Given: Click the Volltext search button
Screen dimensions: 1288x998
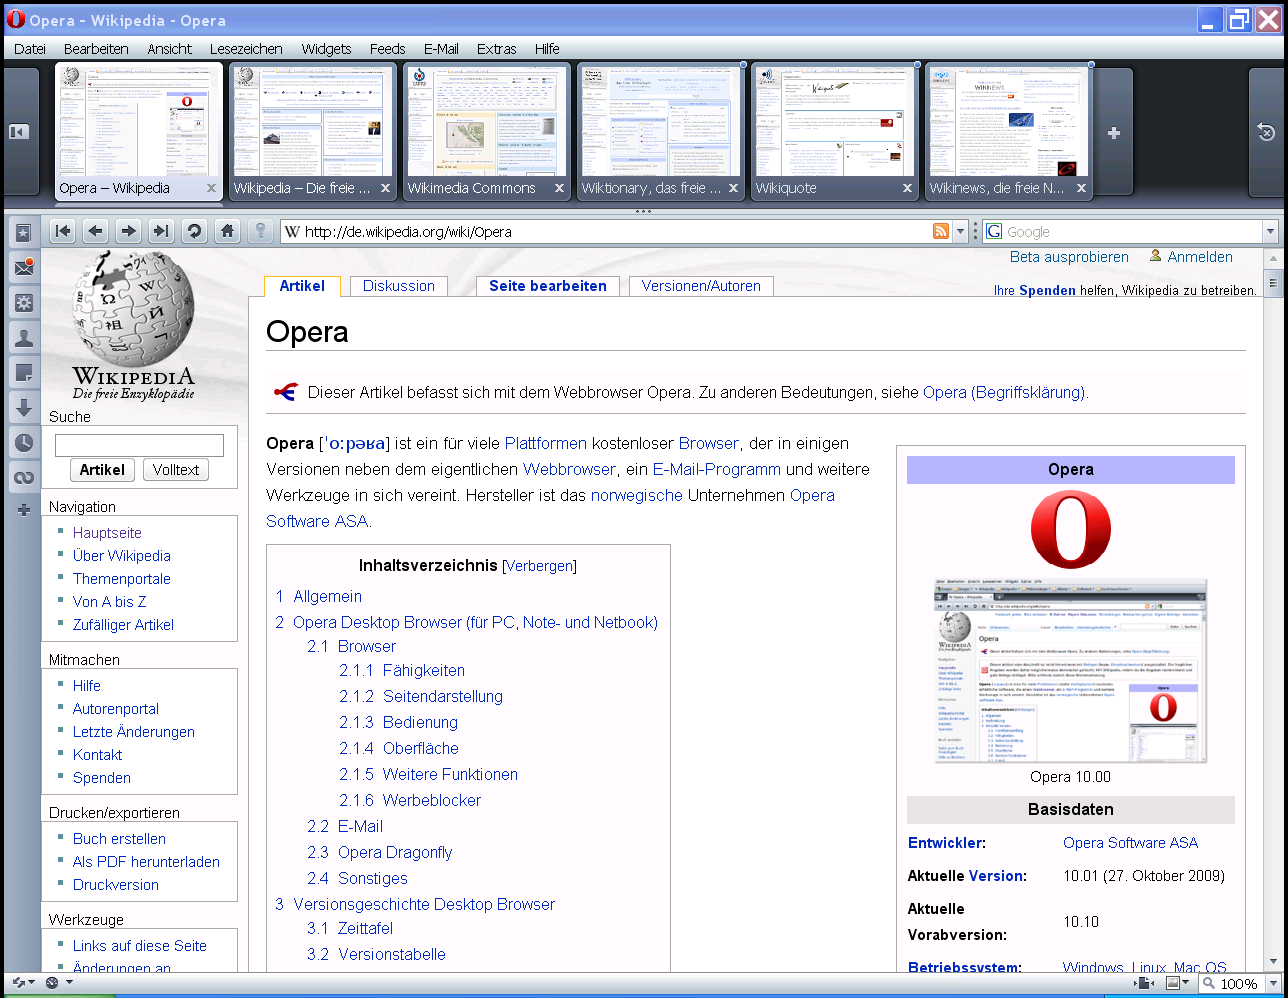Looking at the screenshot, I should [x=176, y=470].
